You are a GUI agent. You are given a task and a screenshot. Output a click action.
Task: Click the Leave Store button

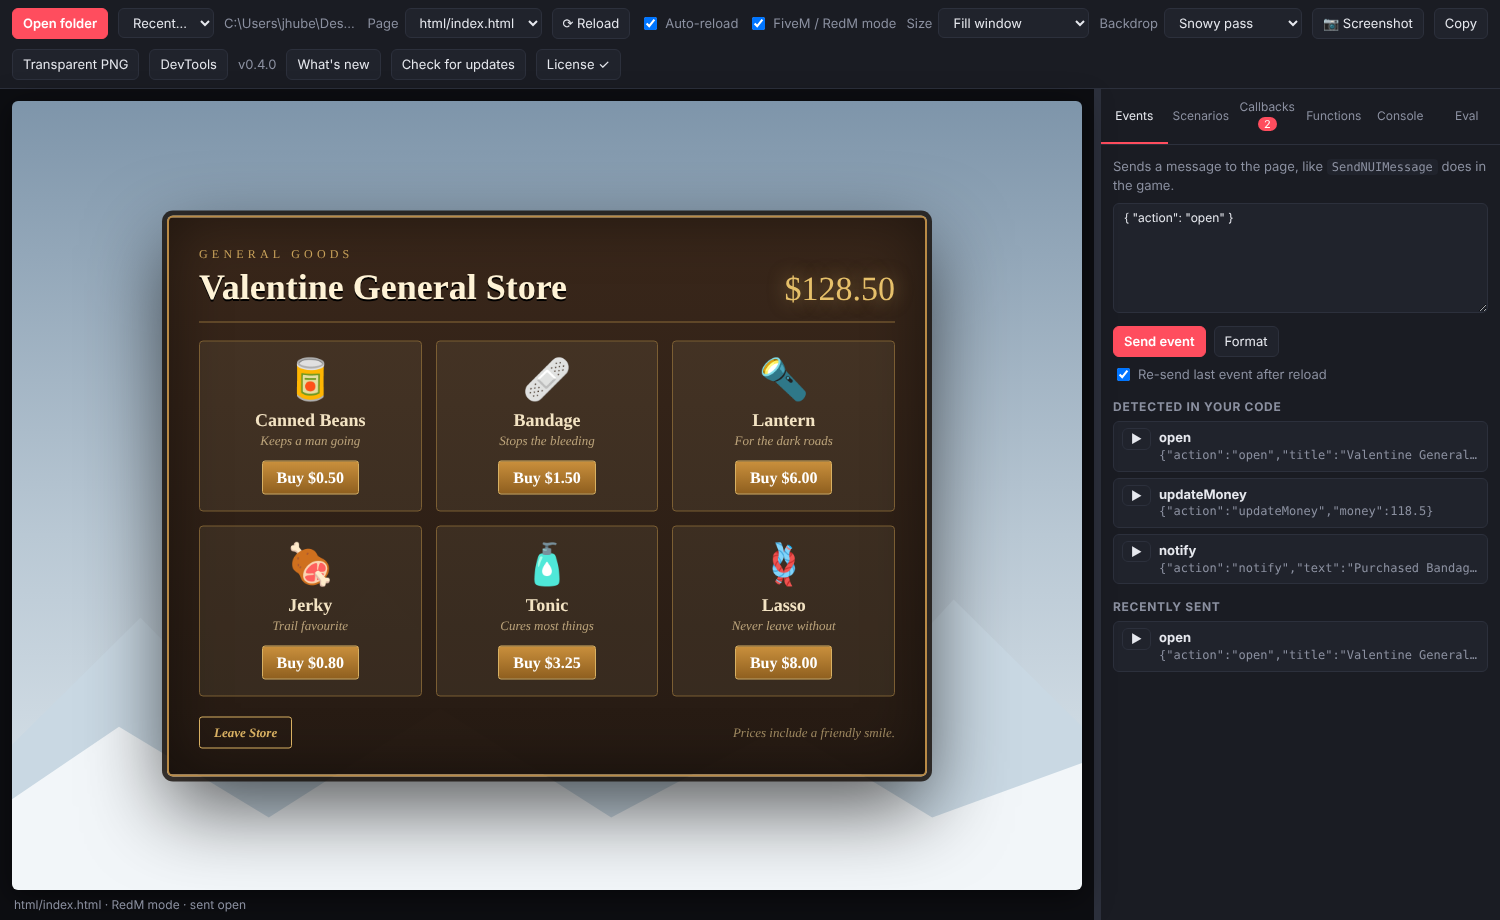click(x=245, y=733)
